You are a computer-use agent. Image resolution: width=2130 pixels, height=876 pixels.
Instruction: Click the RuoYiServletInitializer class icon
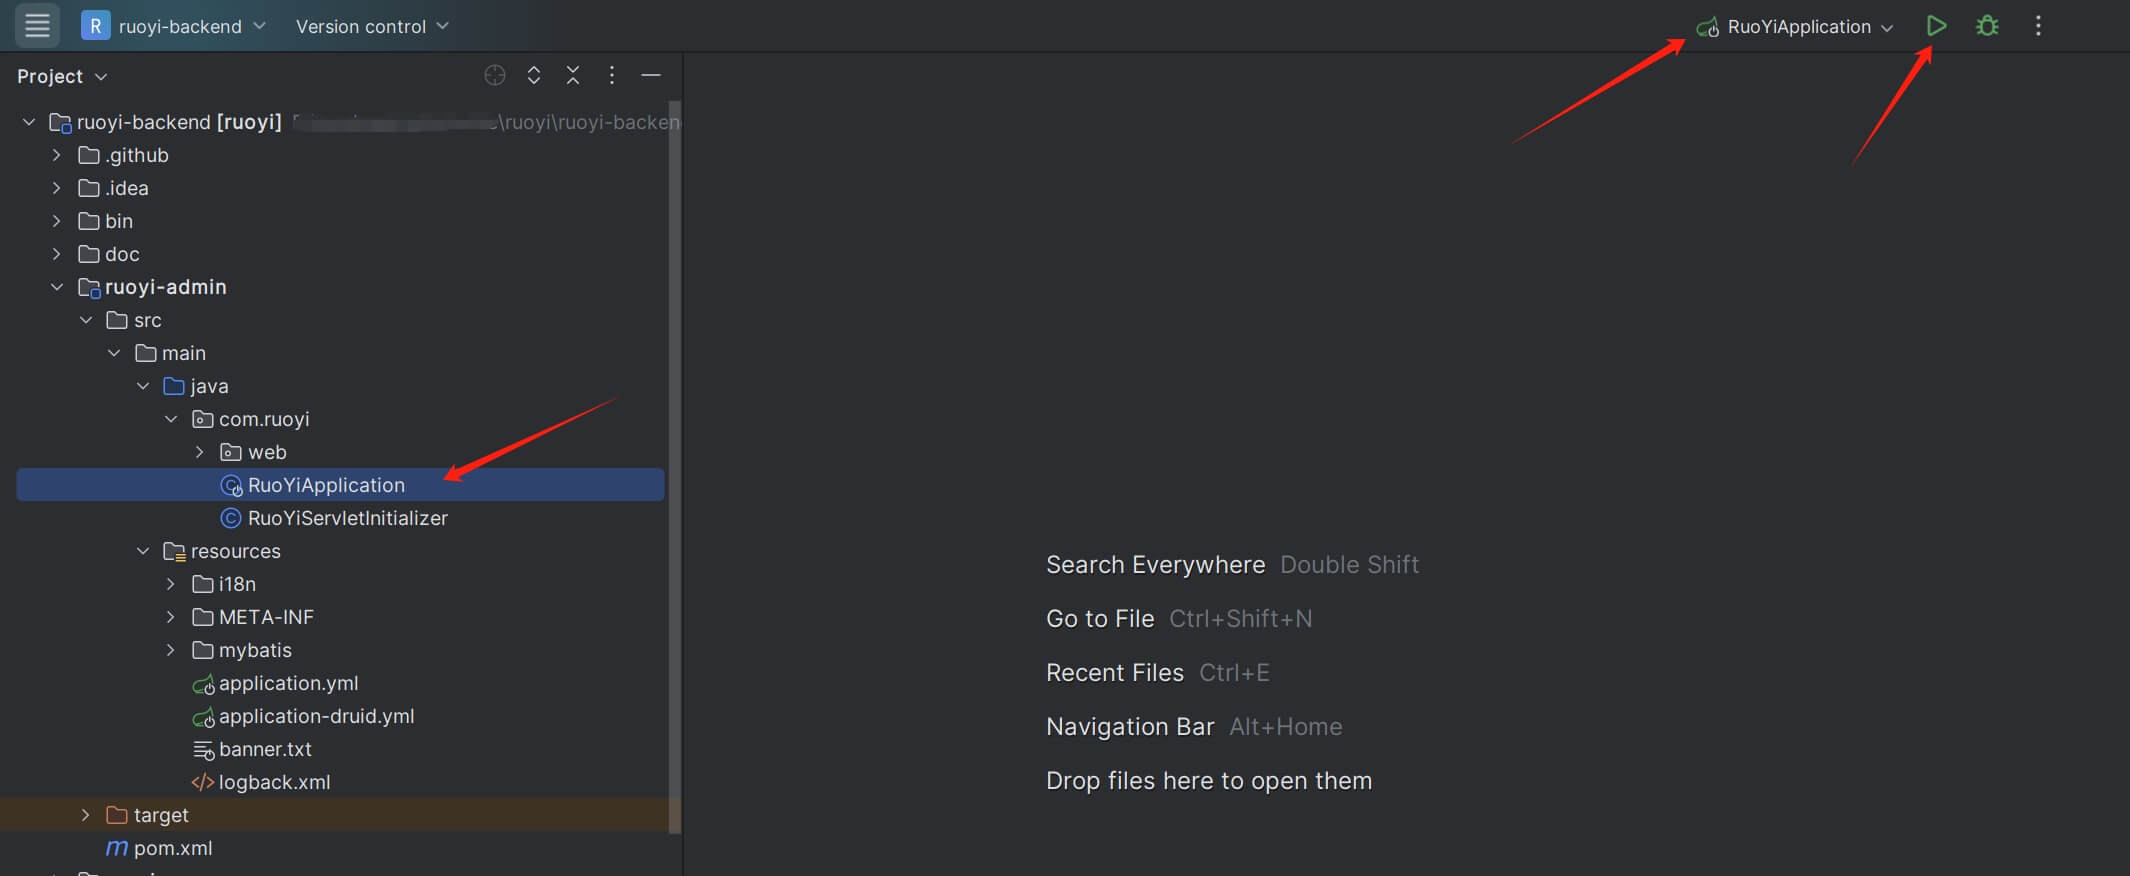coord(231,518)
